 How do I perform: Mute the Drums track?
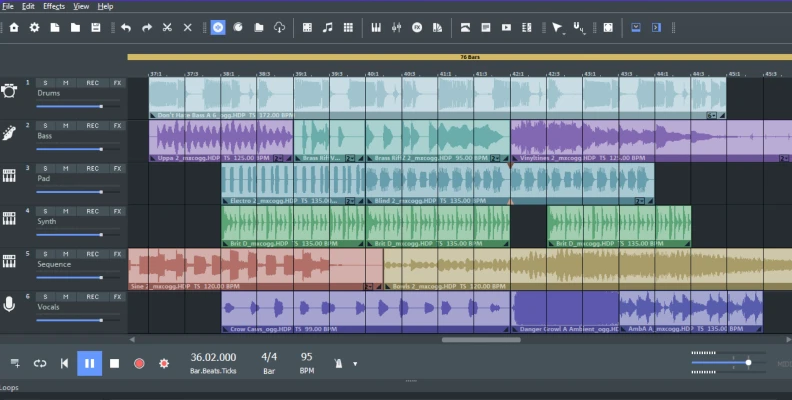(x=66, y=83)
